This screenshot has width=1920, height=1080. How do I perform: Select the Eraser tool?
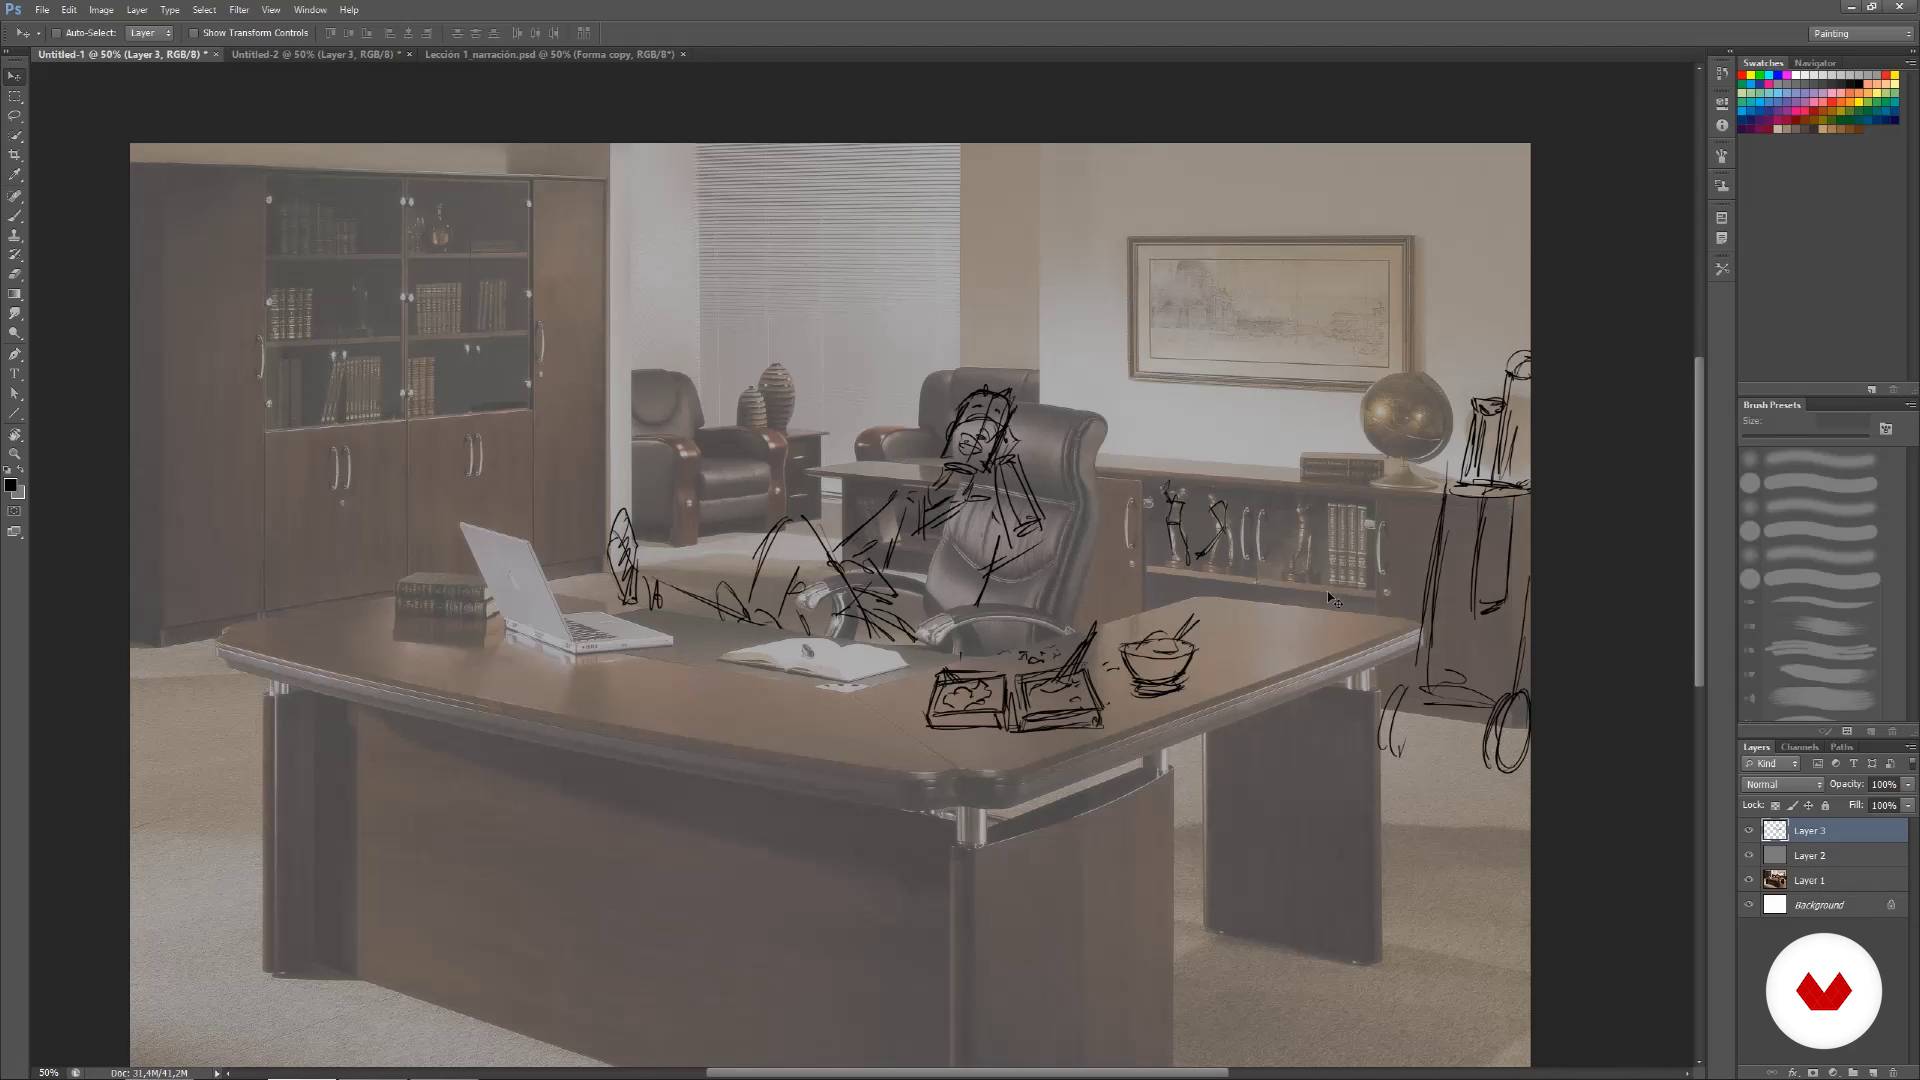pos(14,274)
